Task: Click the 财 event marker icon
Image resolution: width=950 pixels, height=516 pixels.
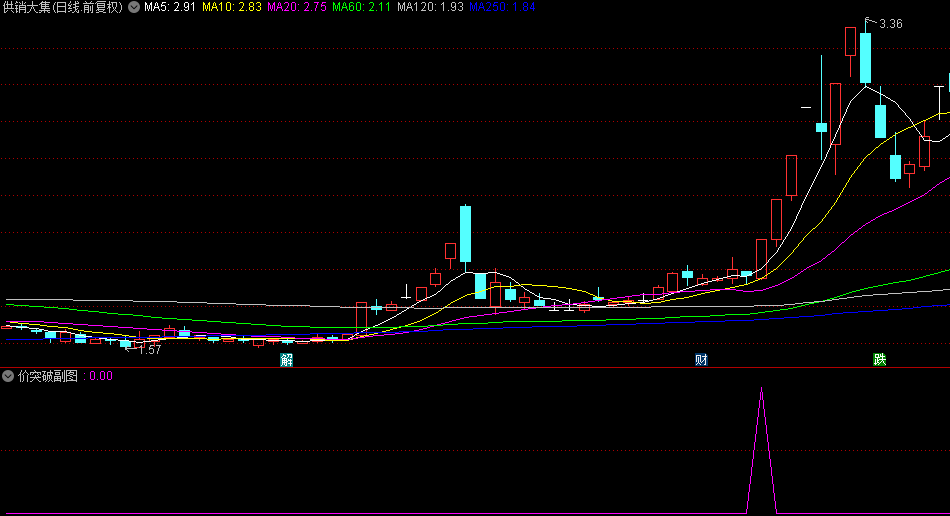Action: [702, 360]
